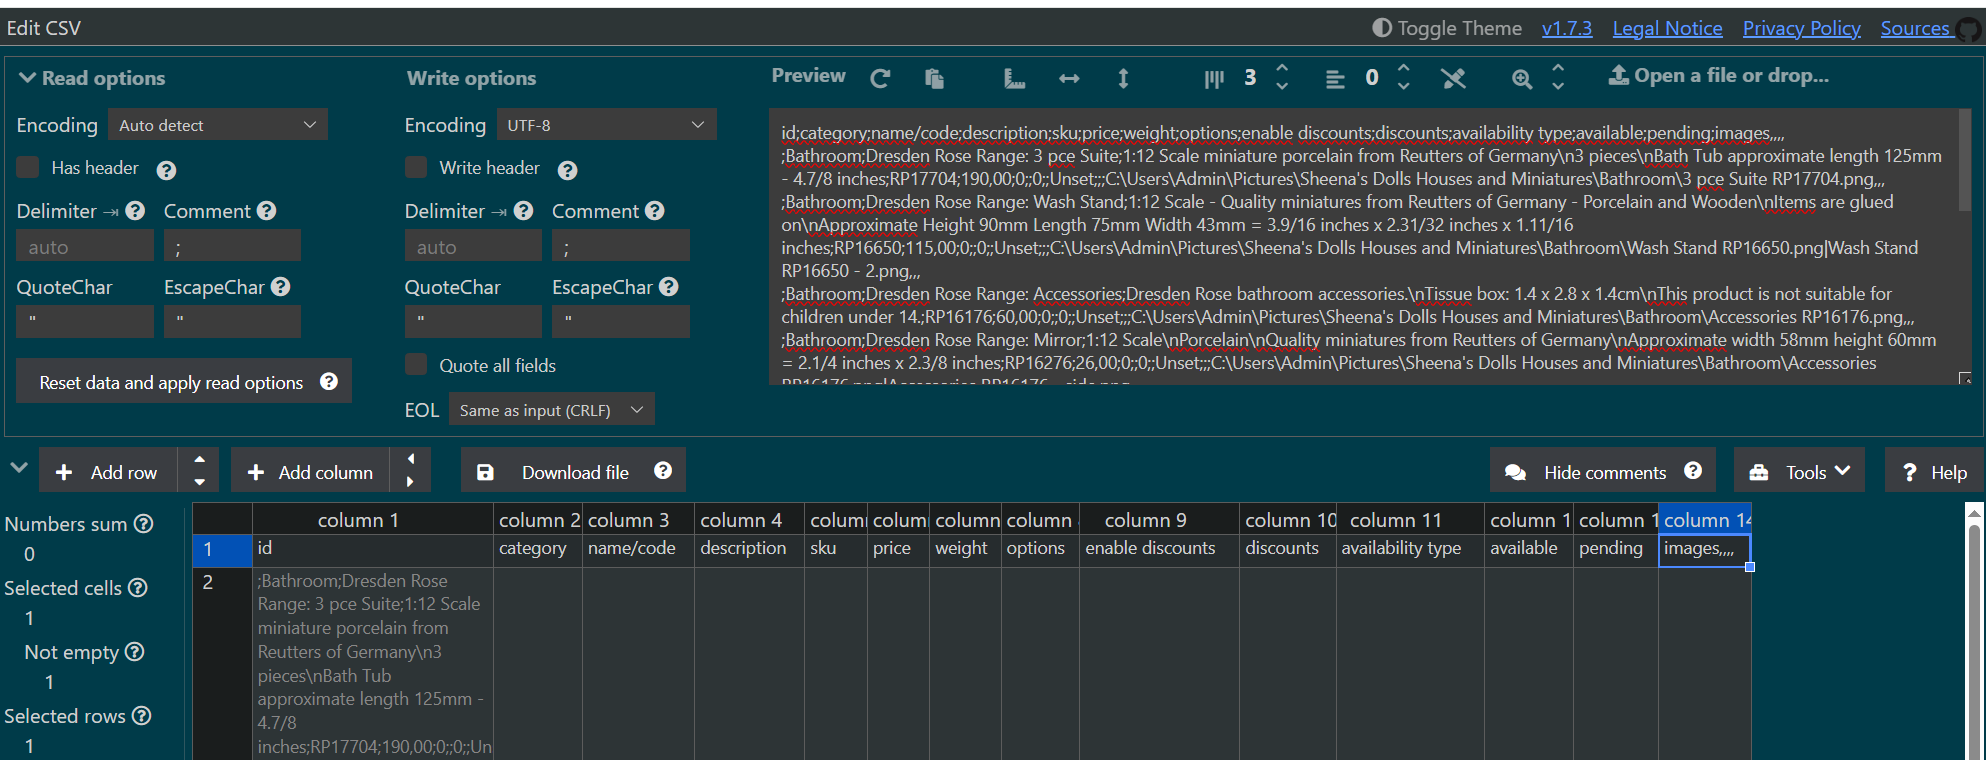Open the read Encoding Auto detect dropdown

217,125
